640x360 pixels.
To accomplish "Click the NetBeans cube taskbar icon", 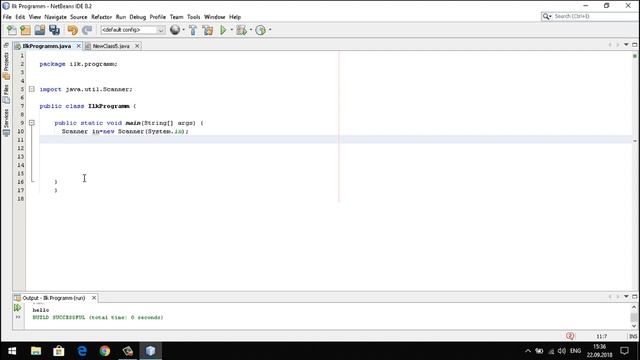I will click(x=151, y=351).
